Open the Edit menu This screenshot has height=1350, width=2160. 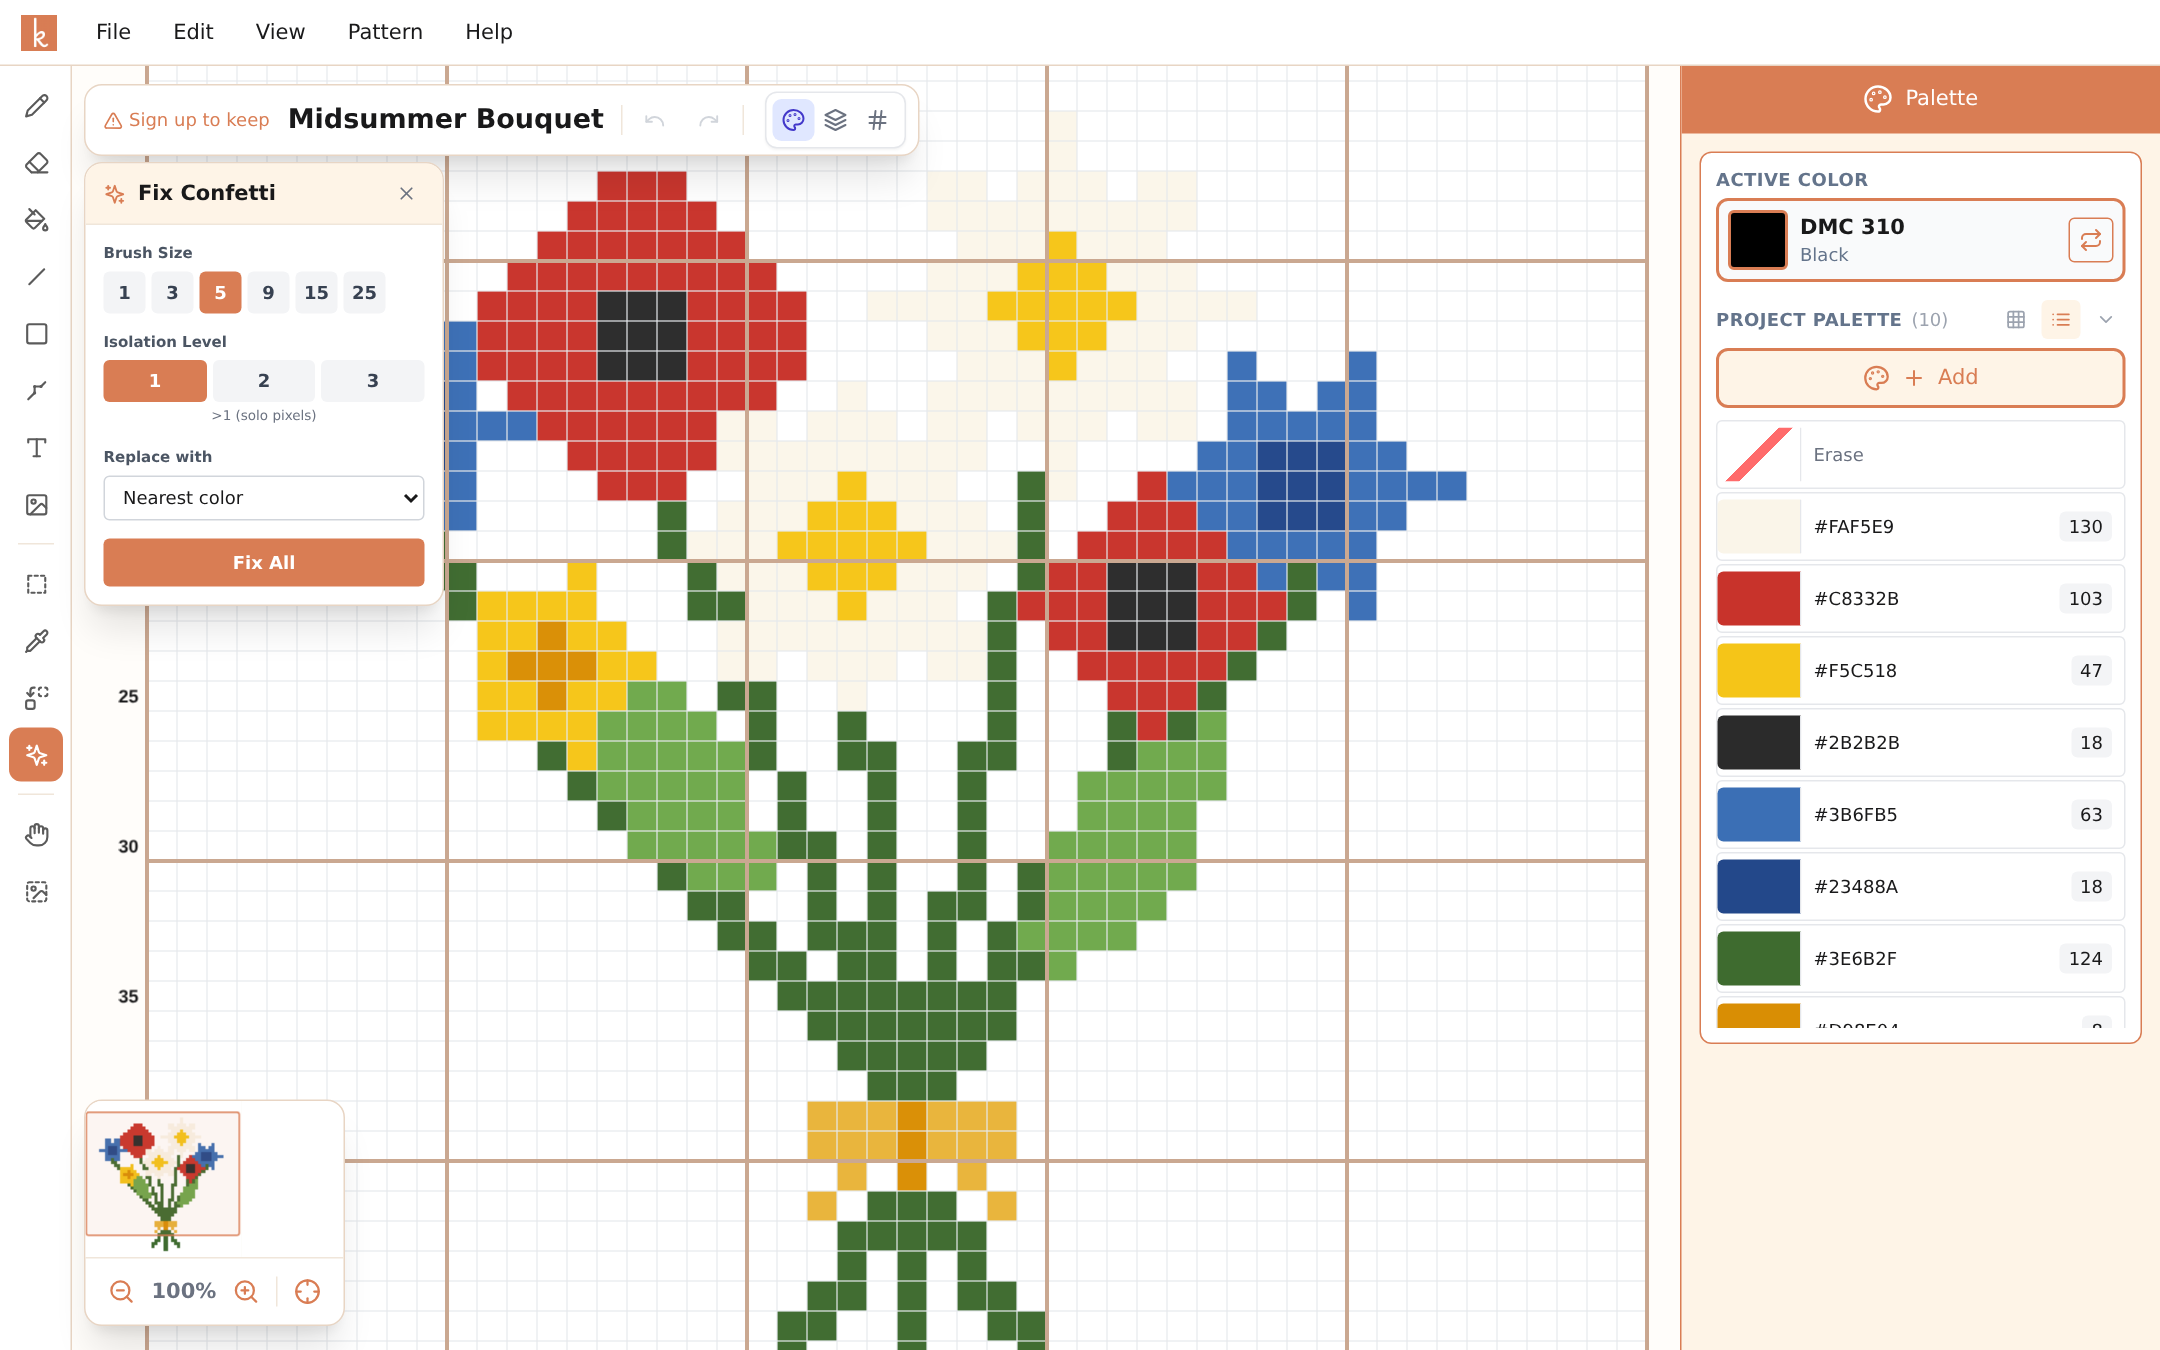point(193,32)
